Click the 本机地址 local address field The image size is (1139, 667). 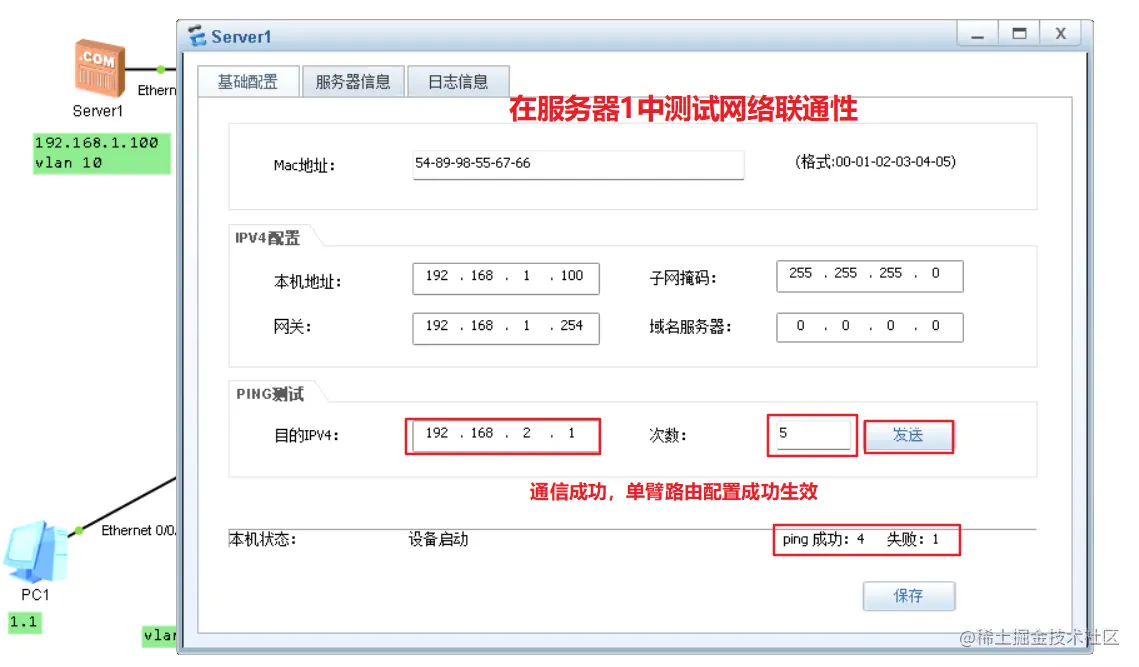[504, 277]
